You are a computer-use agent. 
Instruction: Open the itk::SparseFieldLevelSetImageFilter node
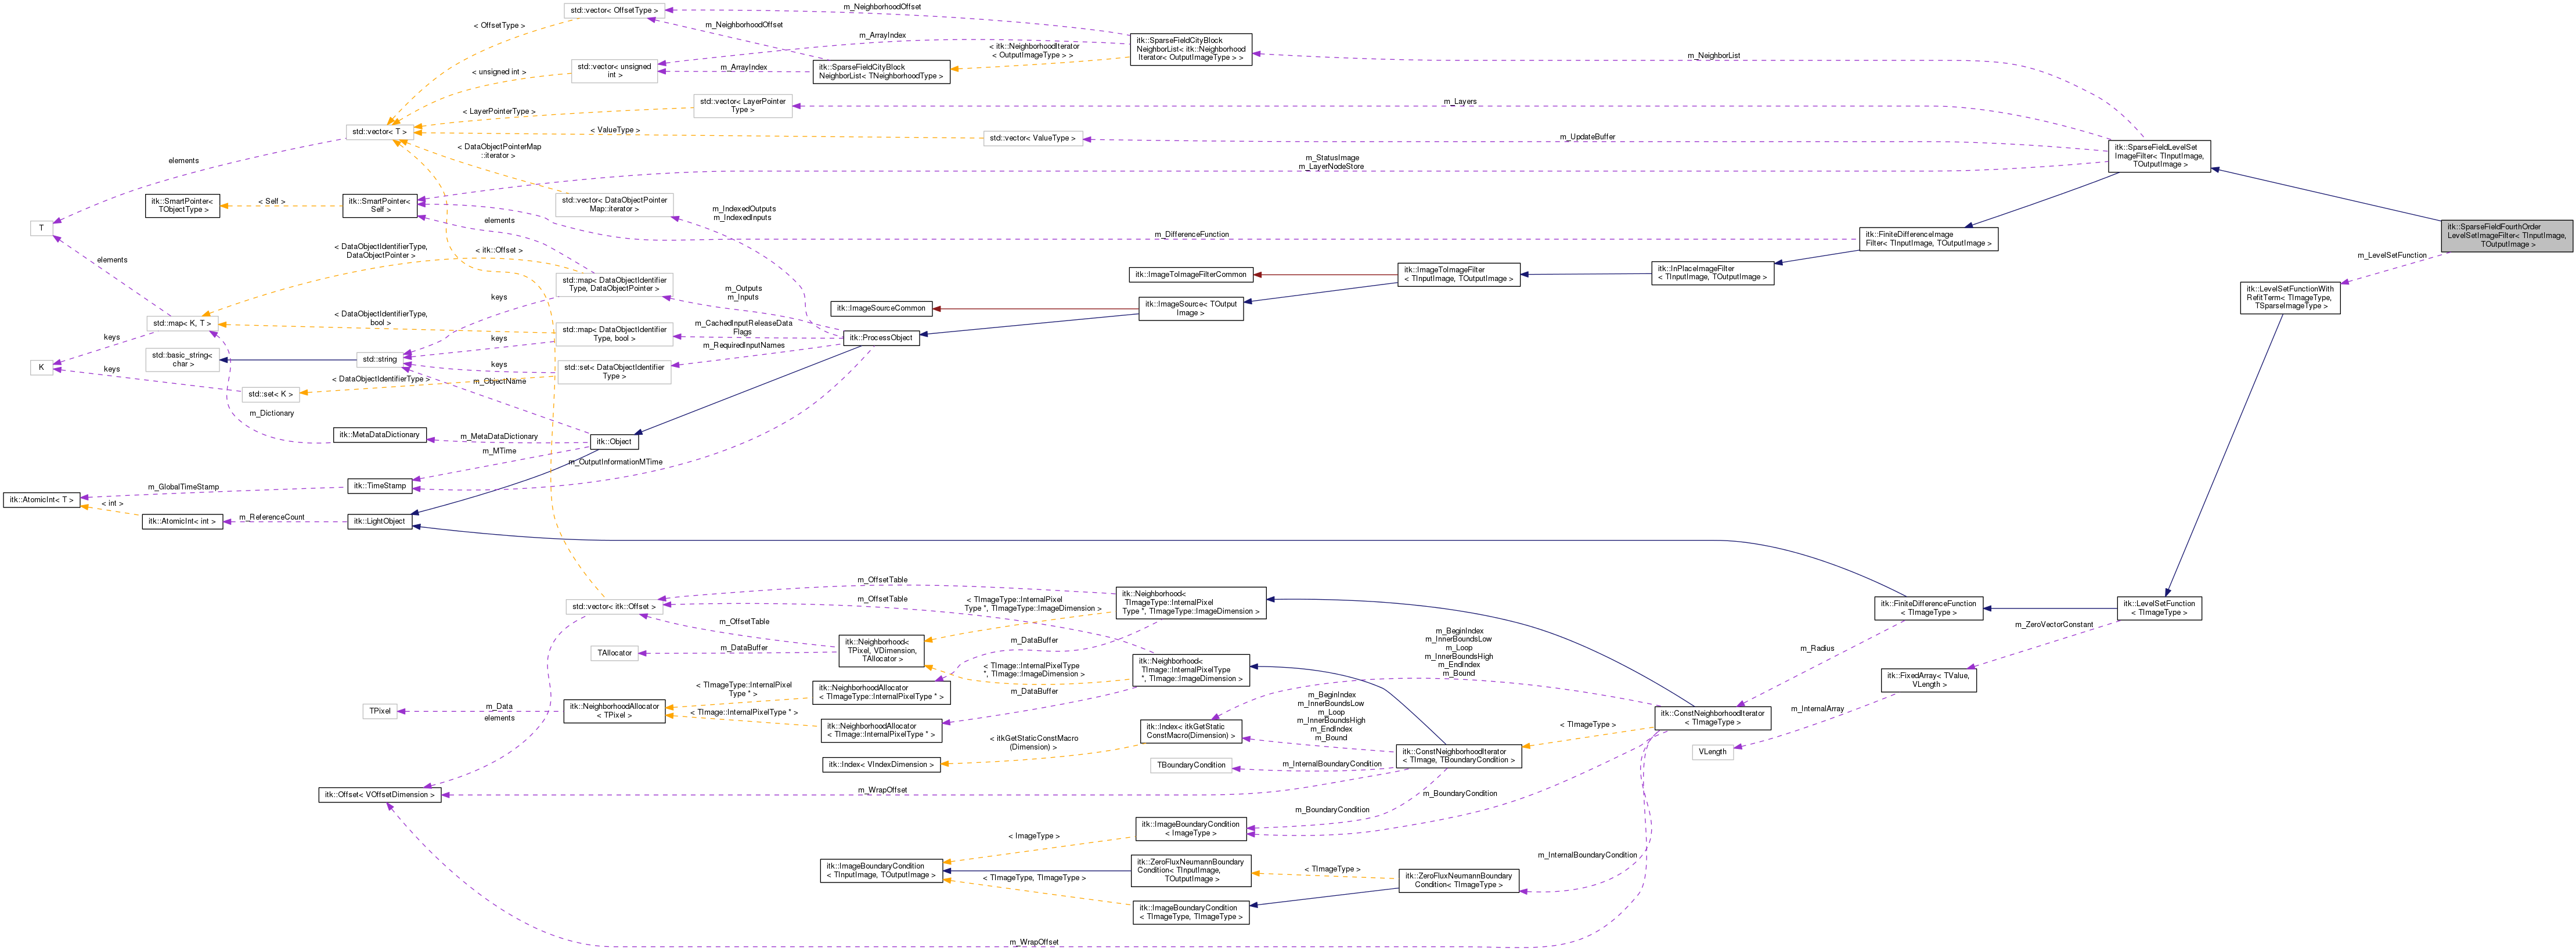pos(2159,155)
